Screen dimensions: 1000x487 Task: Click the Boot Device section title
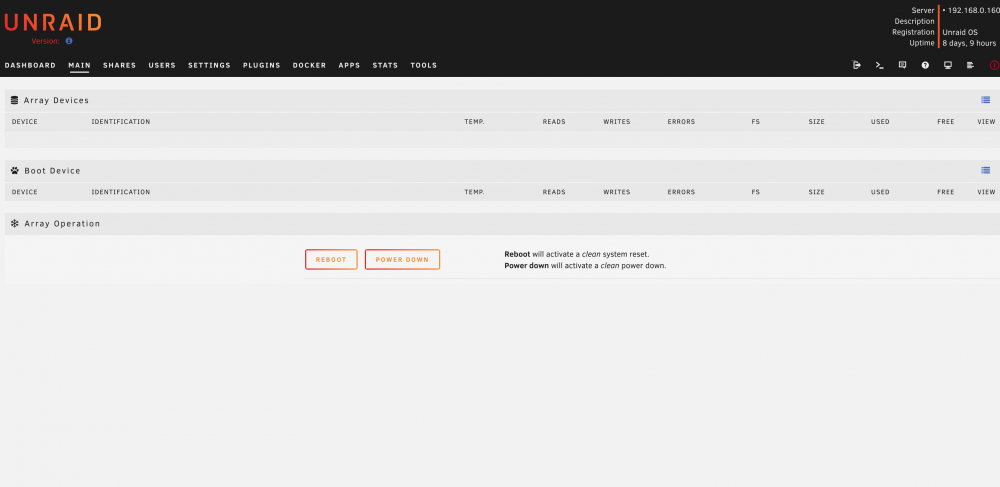tap(52, 171)
